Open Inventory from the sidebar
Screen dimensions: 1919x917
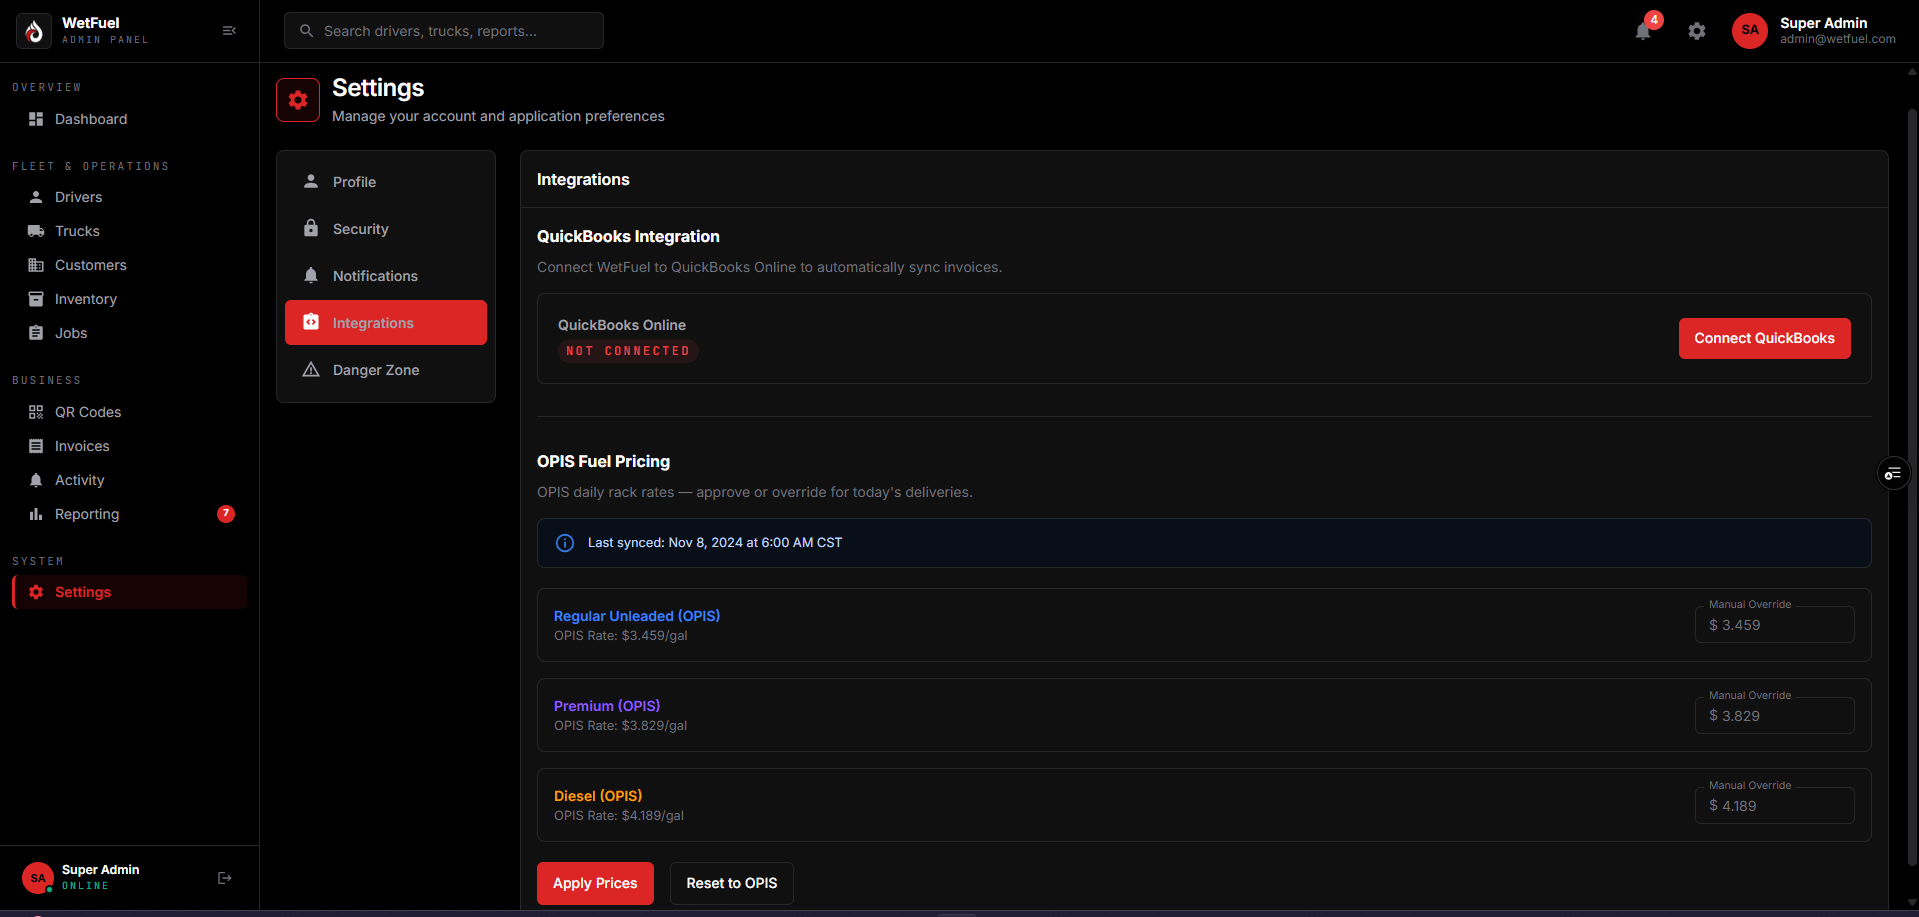129,299
